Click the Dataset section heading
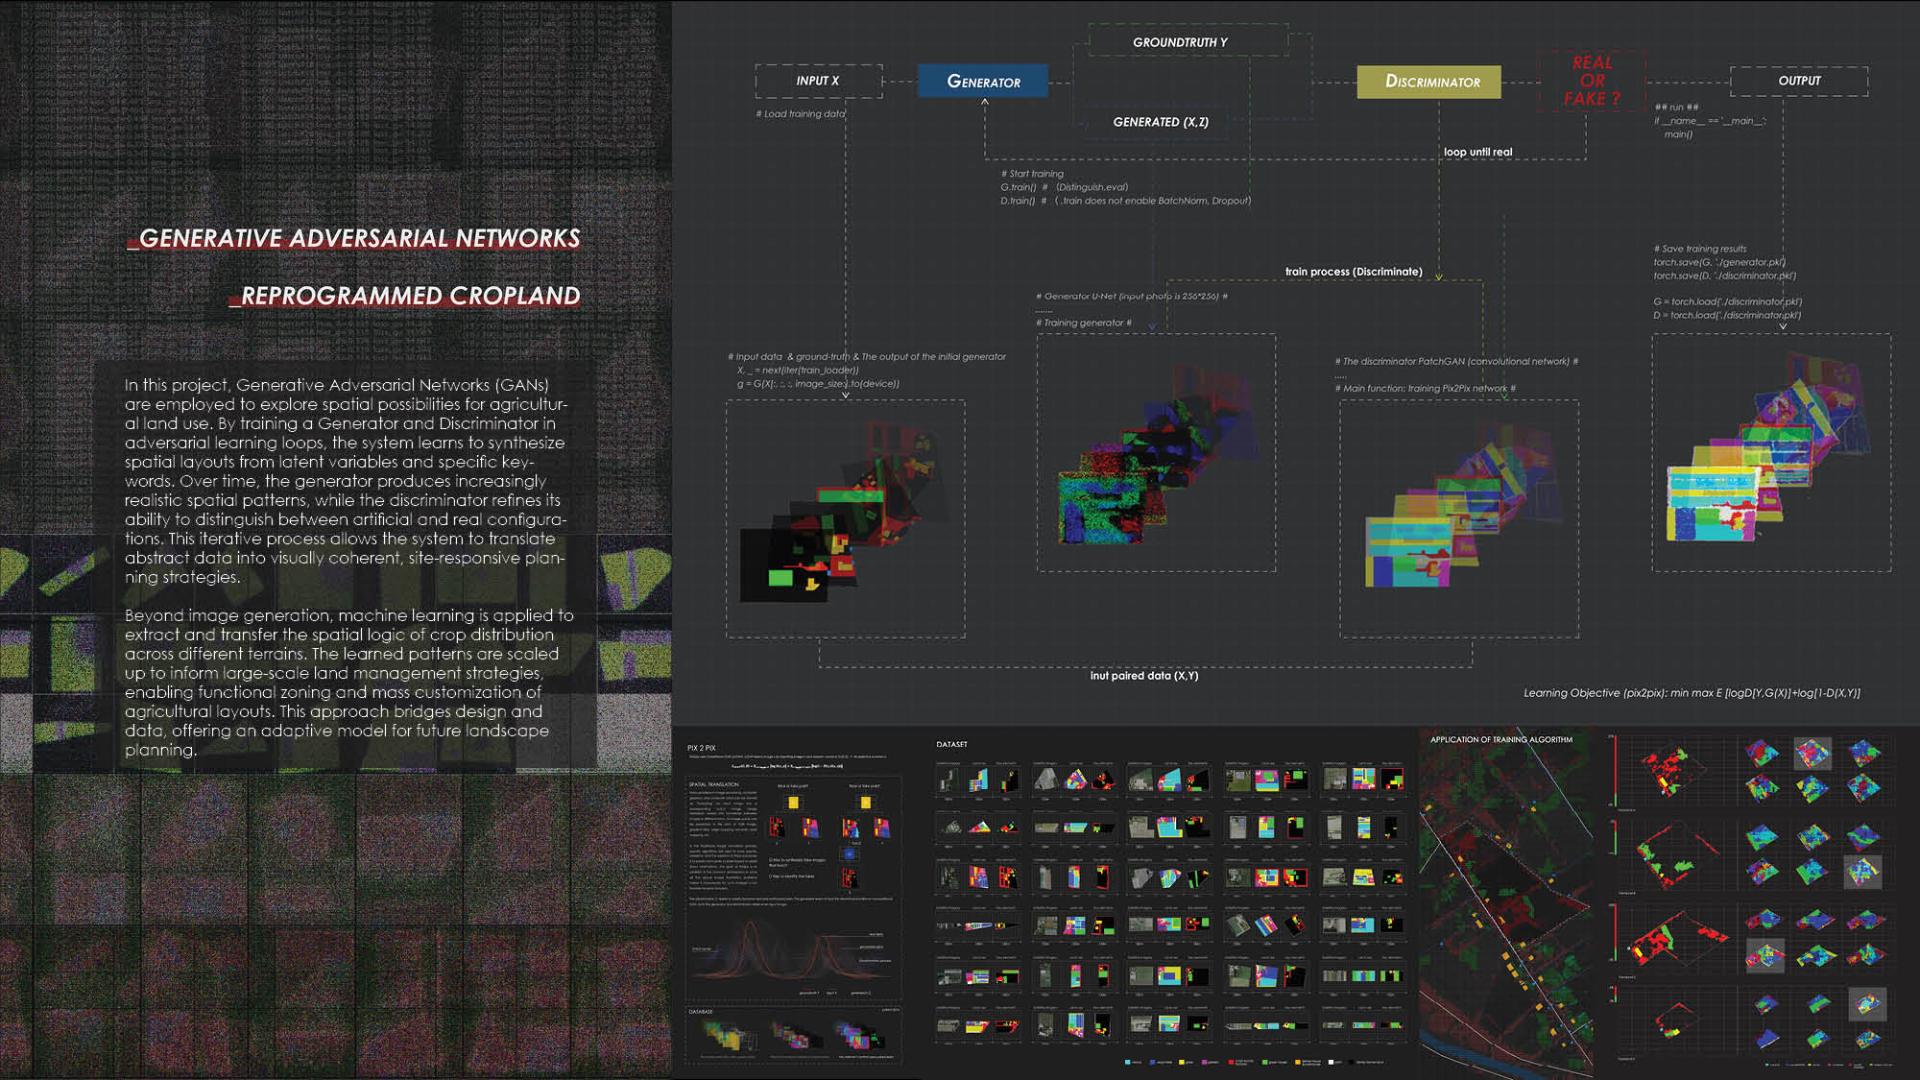 coord(951,745)
